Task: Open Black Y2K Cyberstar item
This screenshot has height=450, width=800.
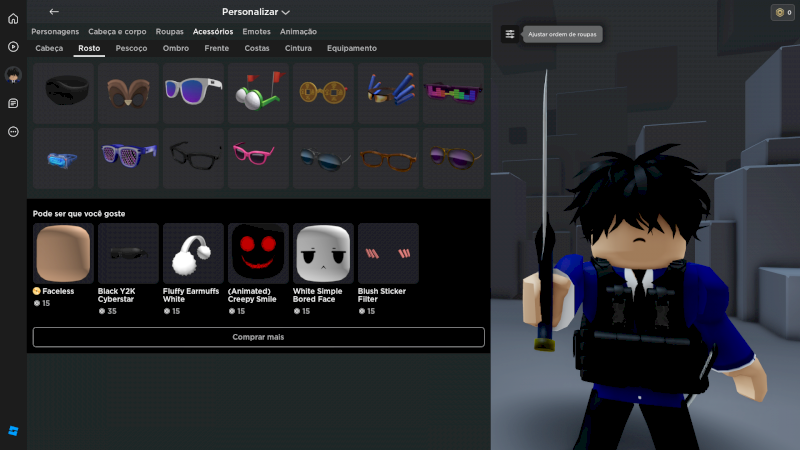Action: [129, 254]
